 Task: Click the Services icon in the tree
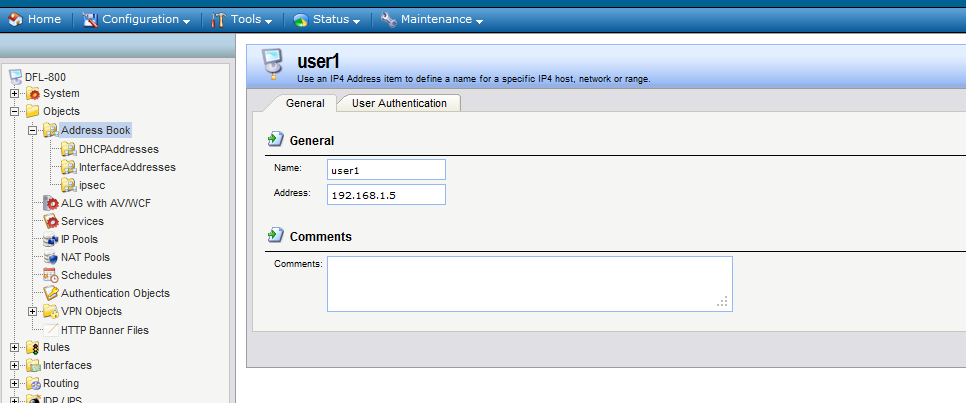tap(51, 221)
